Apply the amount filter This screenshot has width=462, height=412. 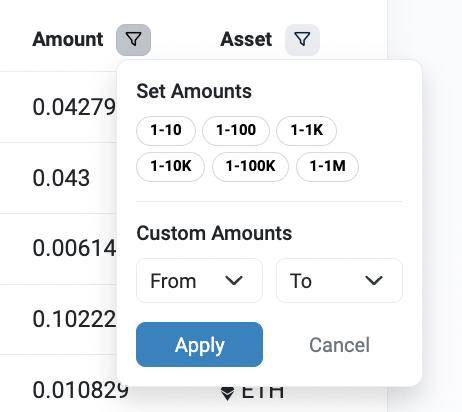[199, 345]
